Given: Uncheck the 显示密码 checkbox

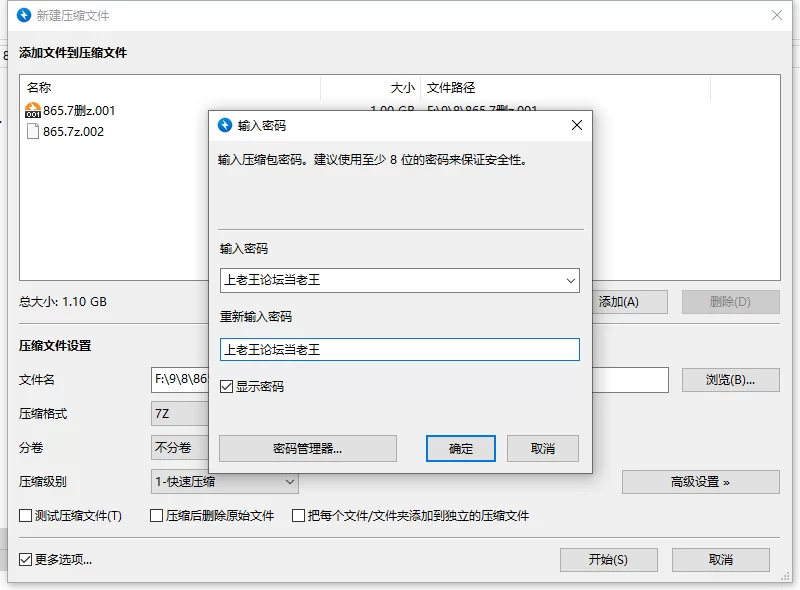Looking at the screenshot, I should 227,386.
